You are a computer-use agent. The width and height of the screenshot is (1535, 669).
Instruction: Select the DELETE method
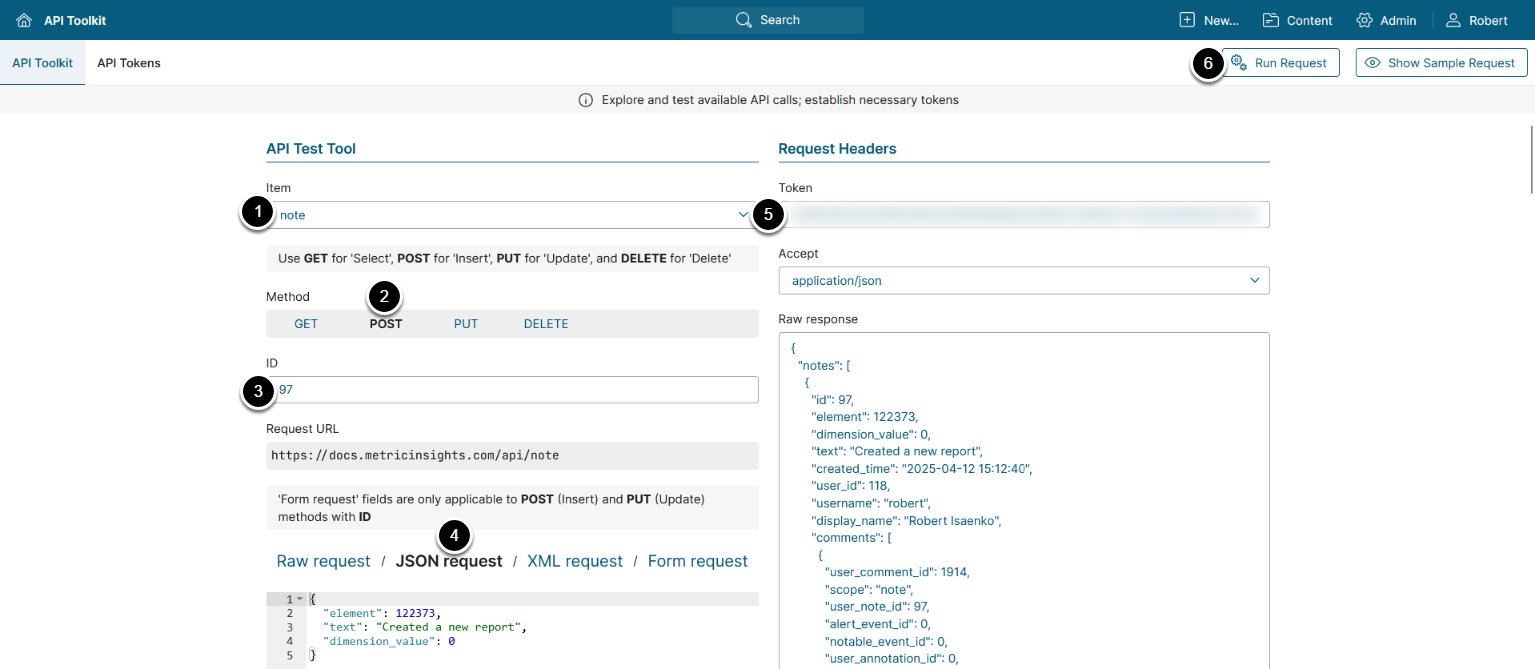coord(546,324)
